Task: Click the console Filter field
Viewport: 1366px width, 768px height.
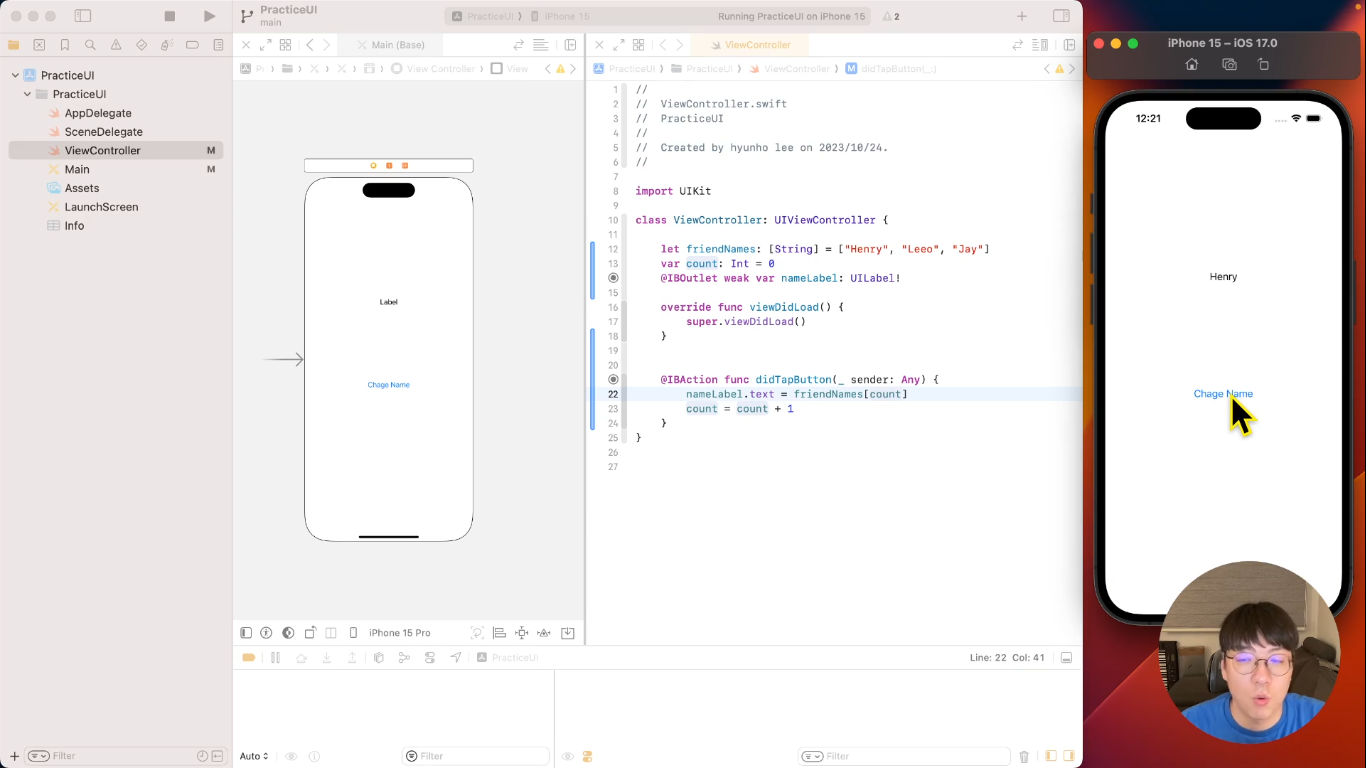Action: [903, 756]
